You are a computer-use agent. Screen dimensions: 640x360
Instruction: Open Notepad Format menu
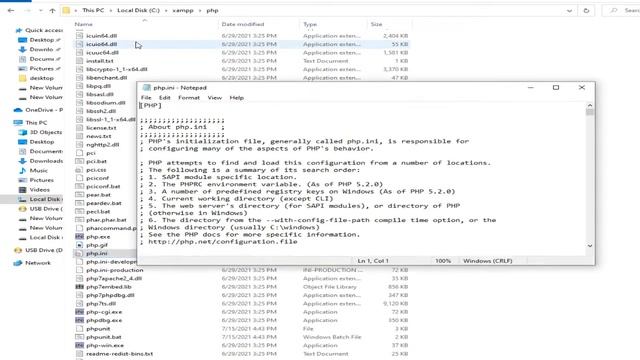click(189, 98)
